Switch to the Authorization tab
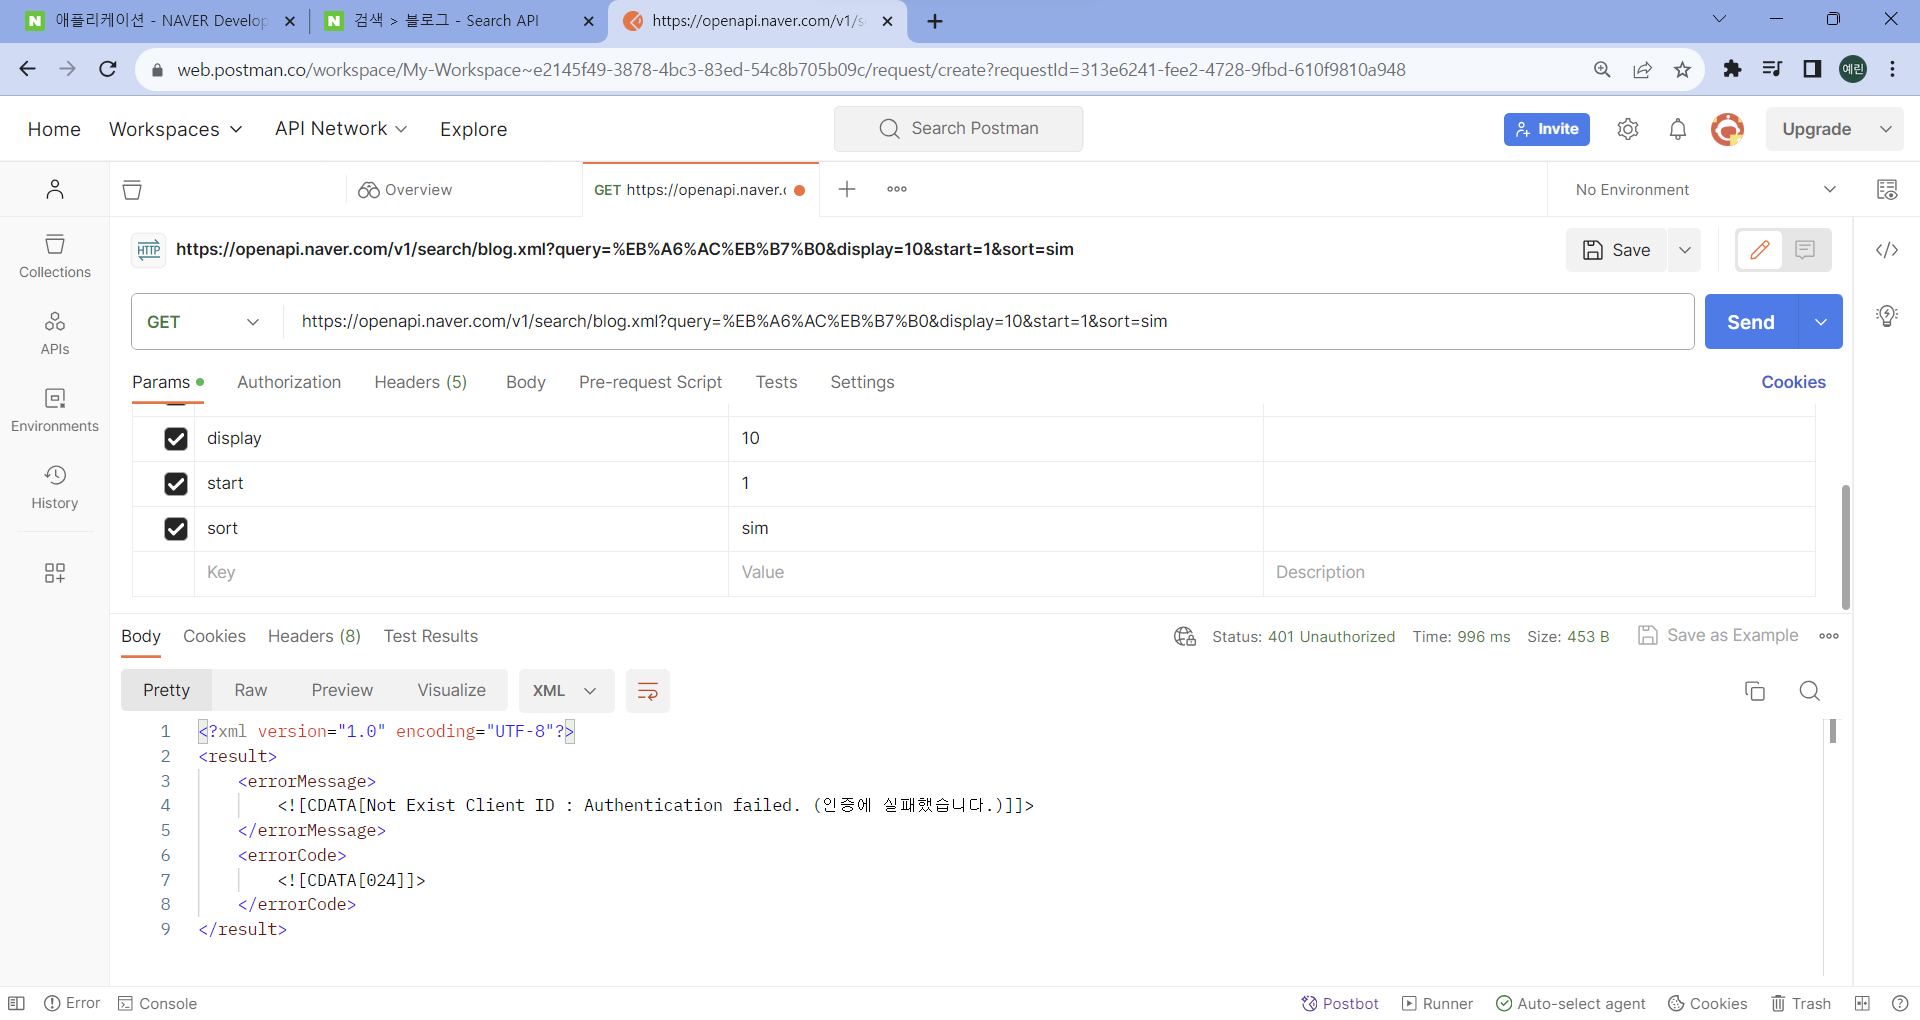 pos(289,382)
